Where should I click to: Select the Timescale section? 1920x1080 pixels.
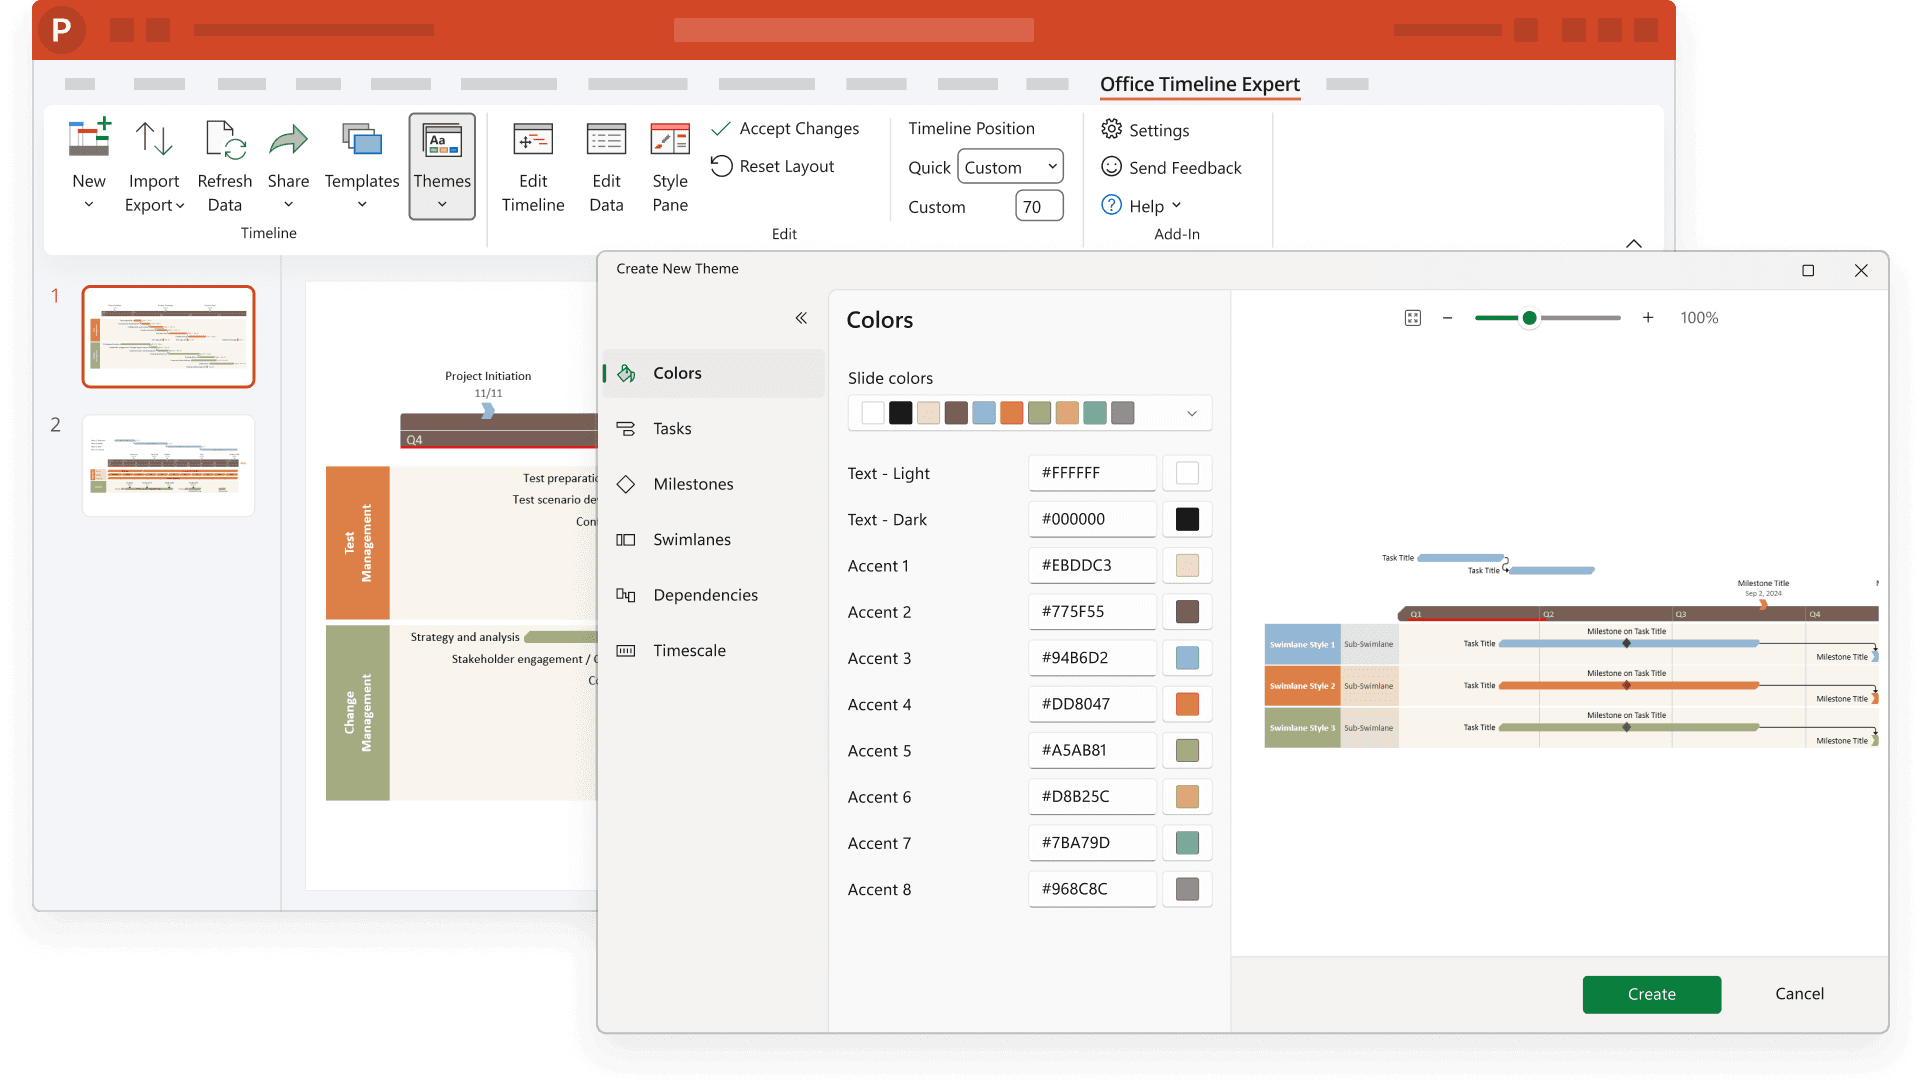click(x=714, y=650)
